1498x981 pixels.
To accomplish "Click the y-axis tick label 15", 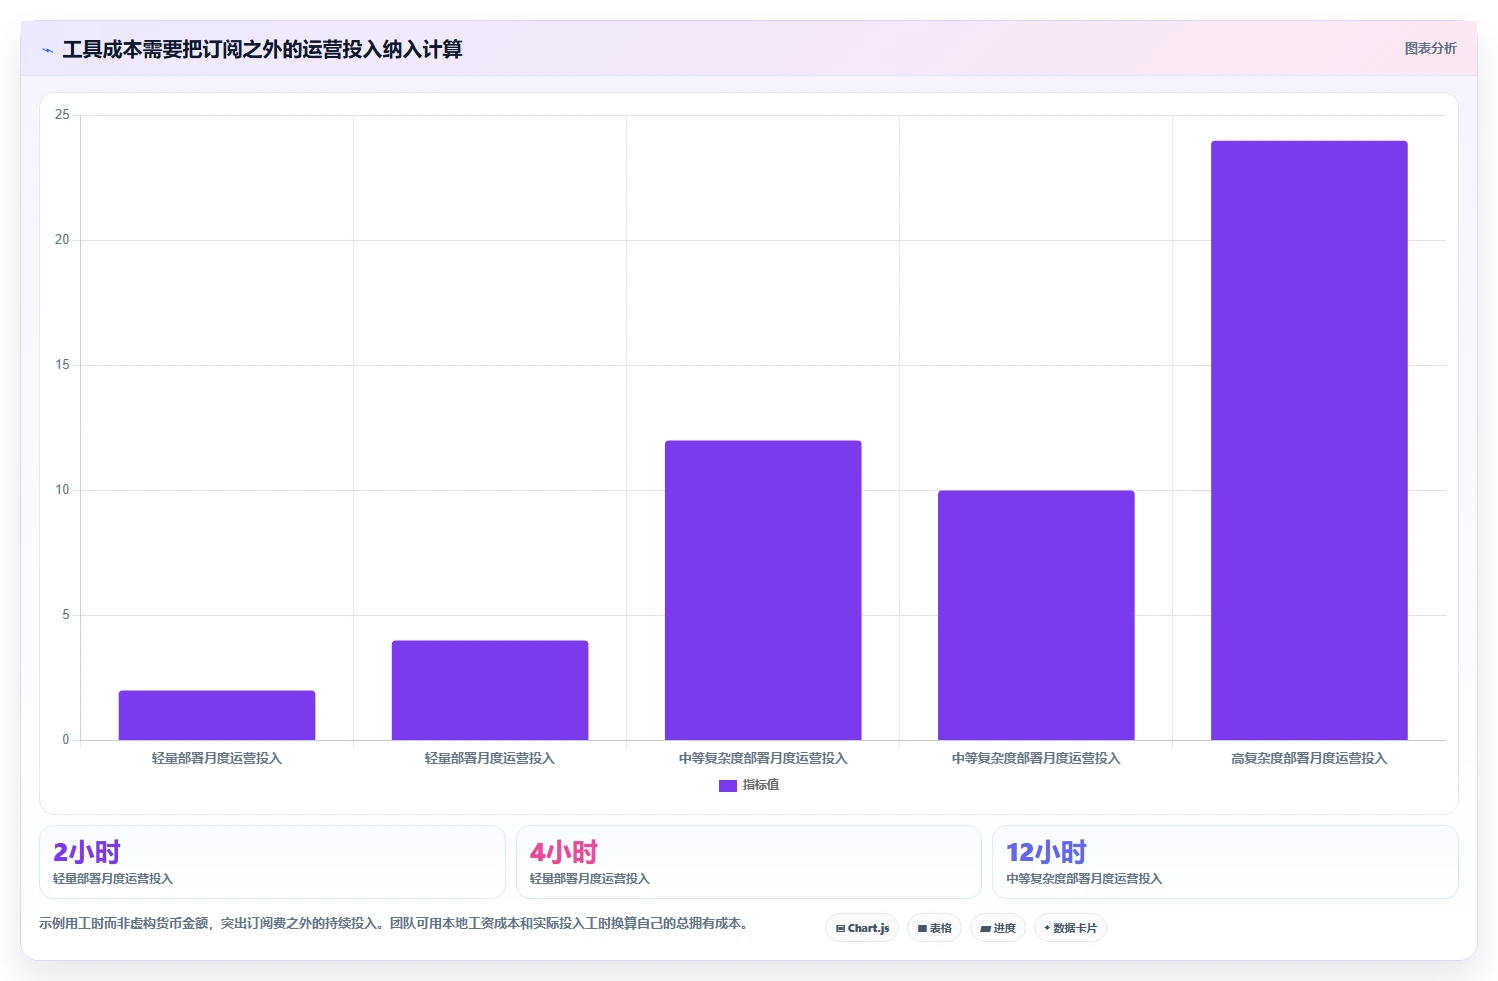I will [62, 365].
